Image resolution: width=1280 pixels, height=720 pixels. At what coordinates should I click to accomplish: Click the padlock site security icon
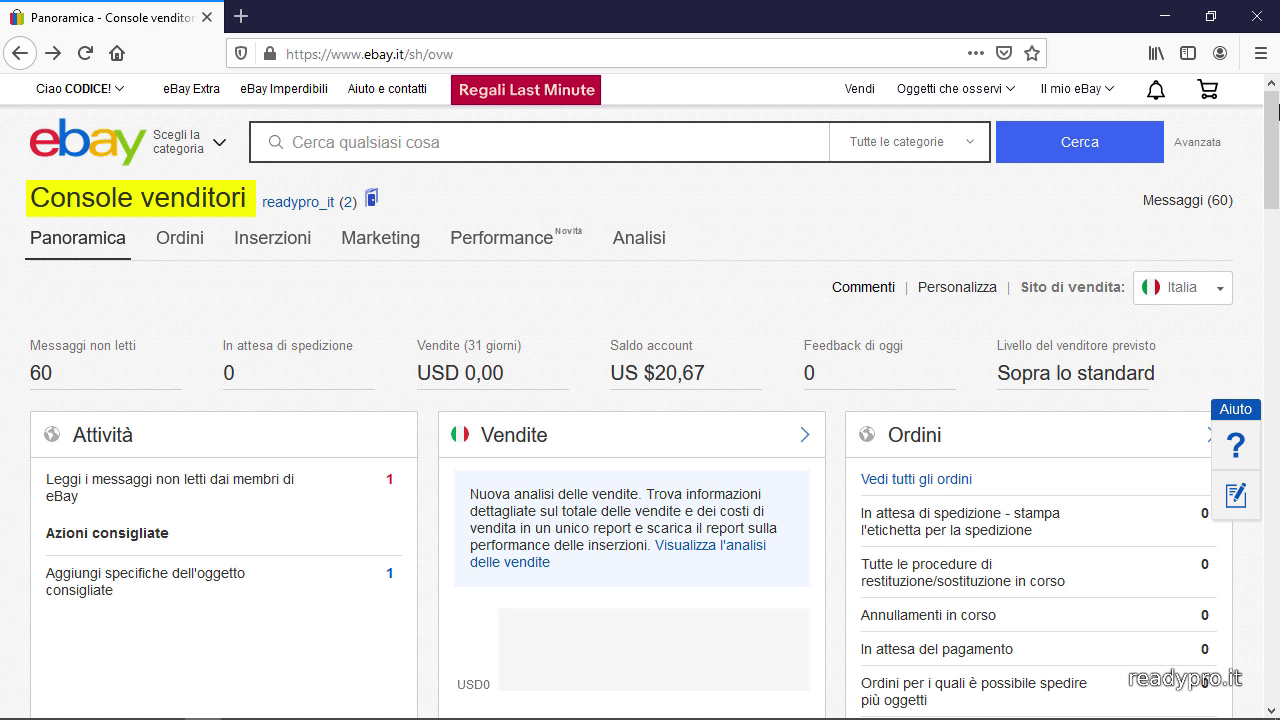pos(268,53)
